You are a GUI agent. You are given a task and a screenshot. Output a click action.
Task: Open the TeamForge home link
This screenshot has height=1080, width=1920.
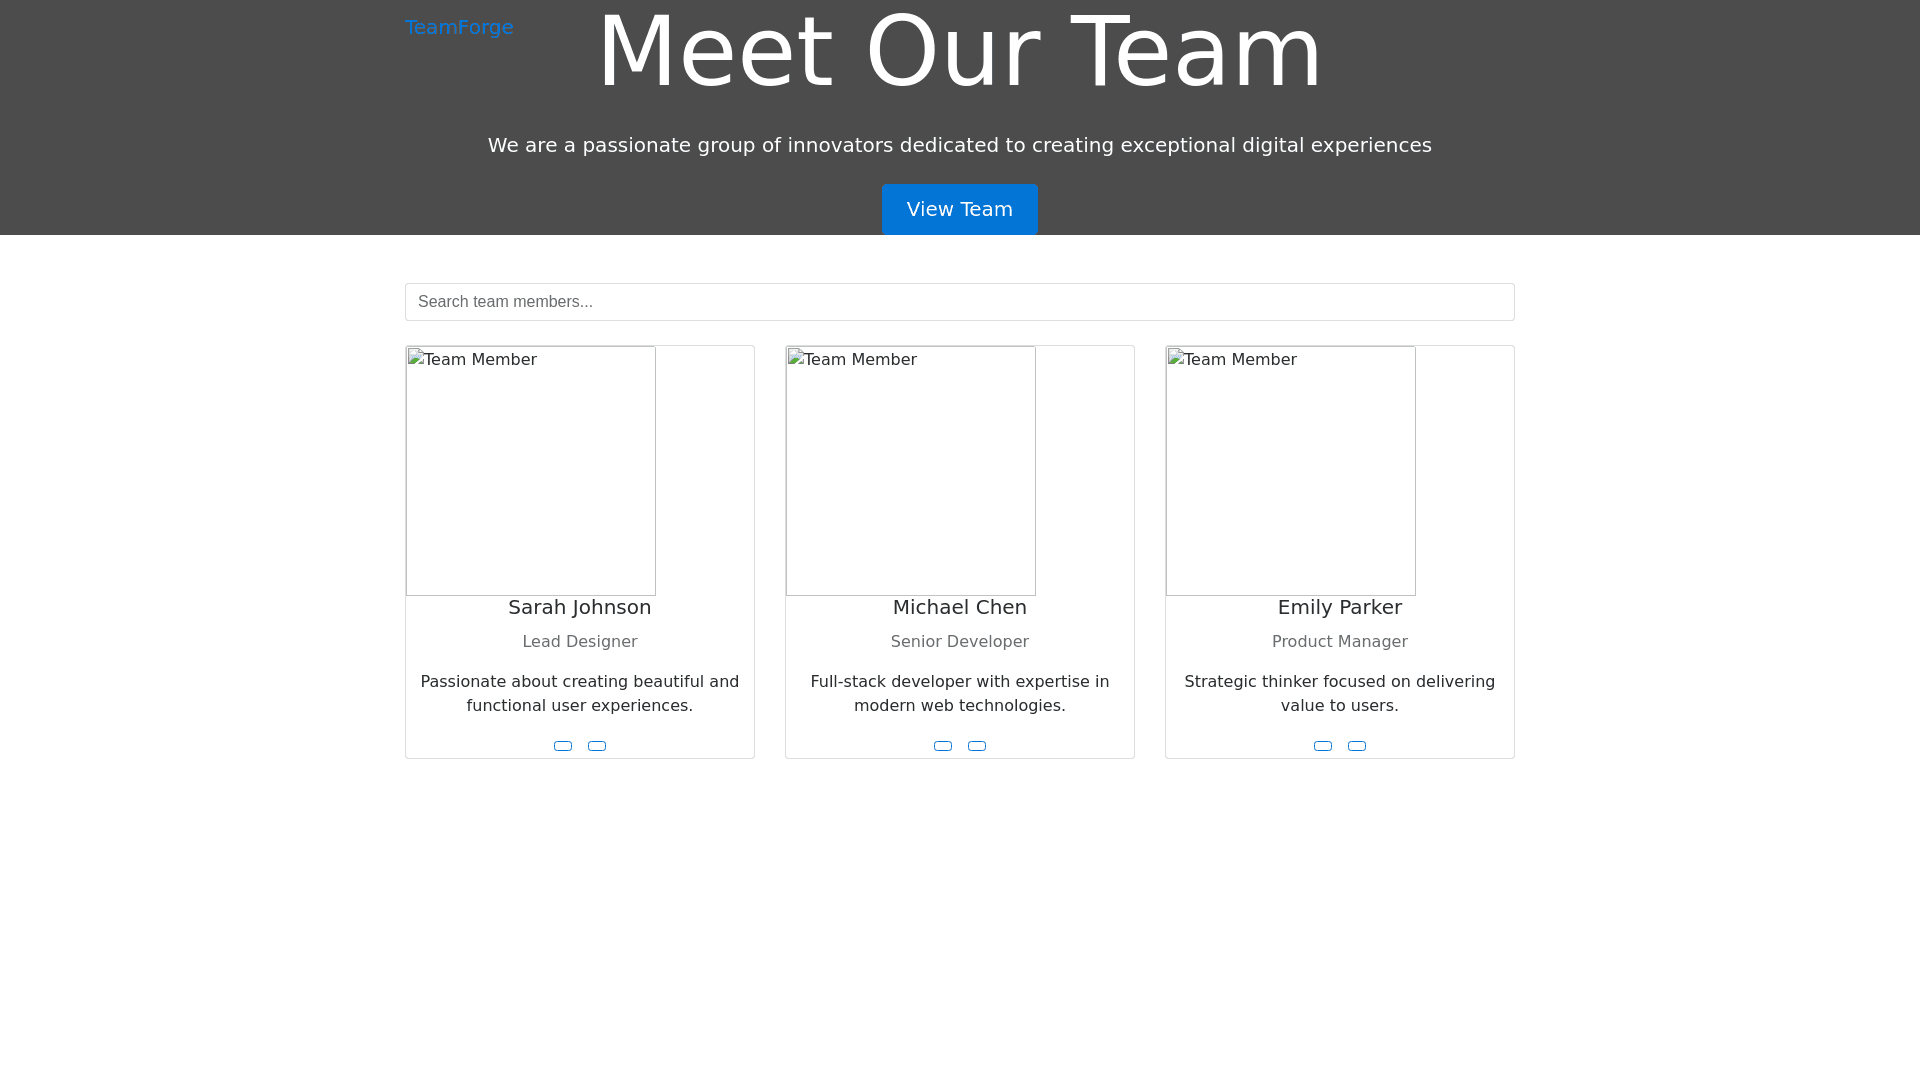(x=459, y=27)
